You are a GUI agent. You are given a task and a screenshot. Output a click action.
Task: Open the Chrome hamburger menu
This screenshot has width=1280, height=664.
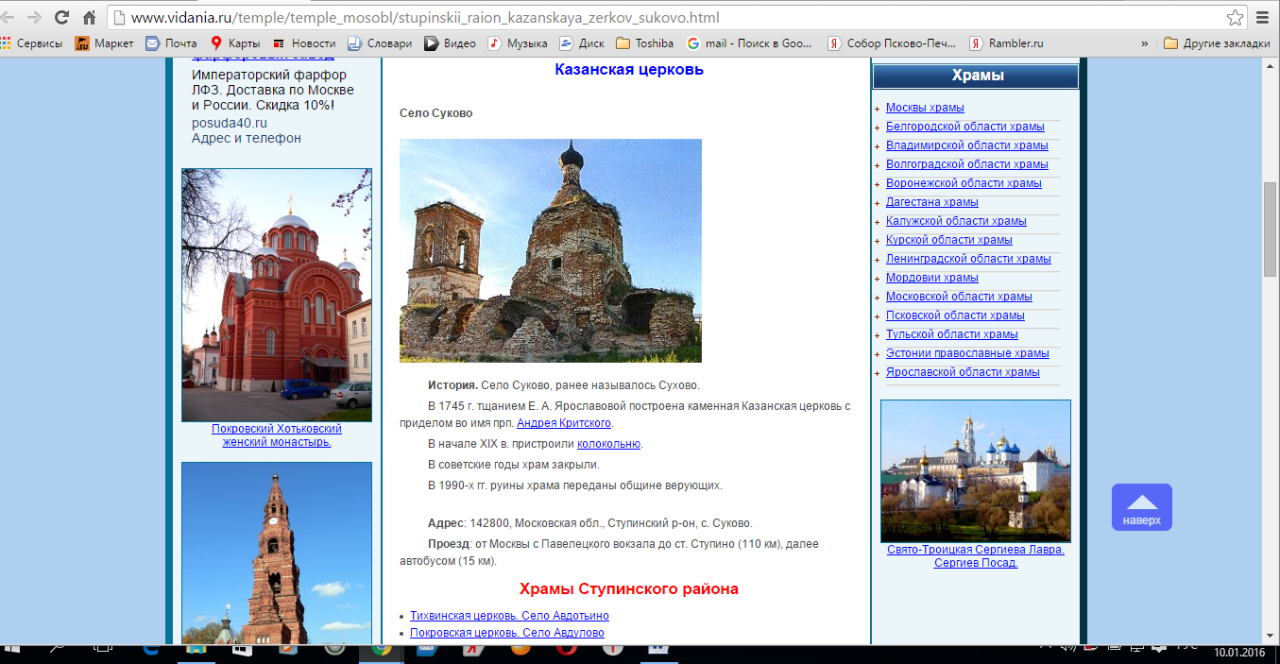1264,18
